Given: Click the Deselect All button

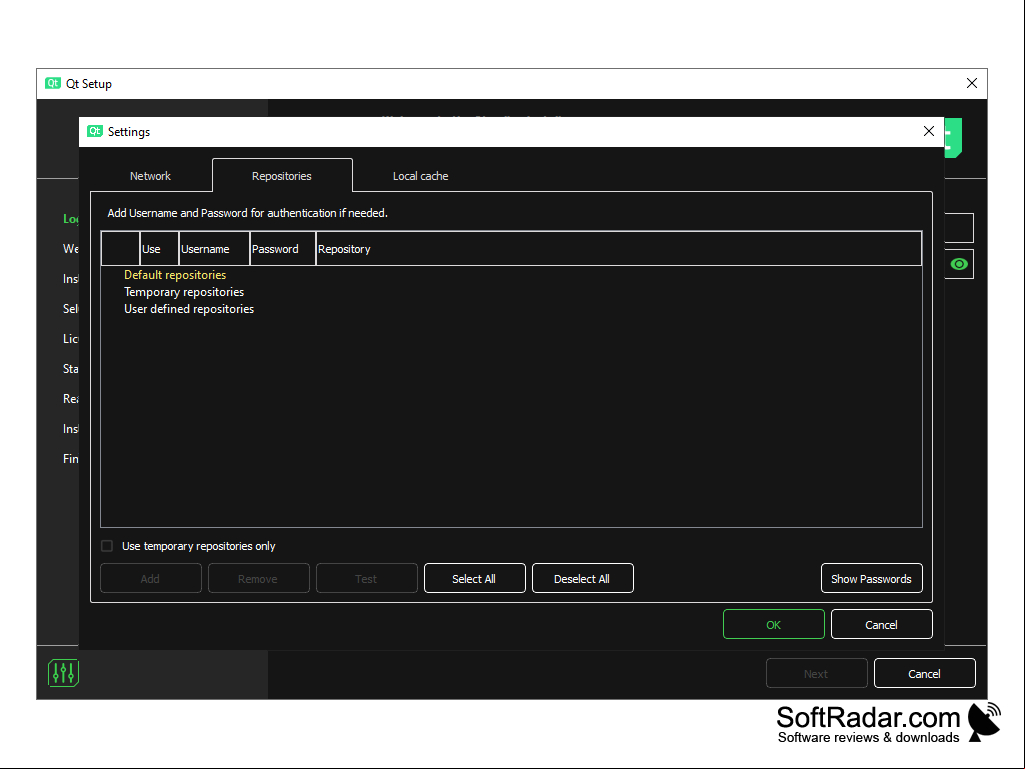Looking at the screenshot, I should click(x=582, y=578).
